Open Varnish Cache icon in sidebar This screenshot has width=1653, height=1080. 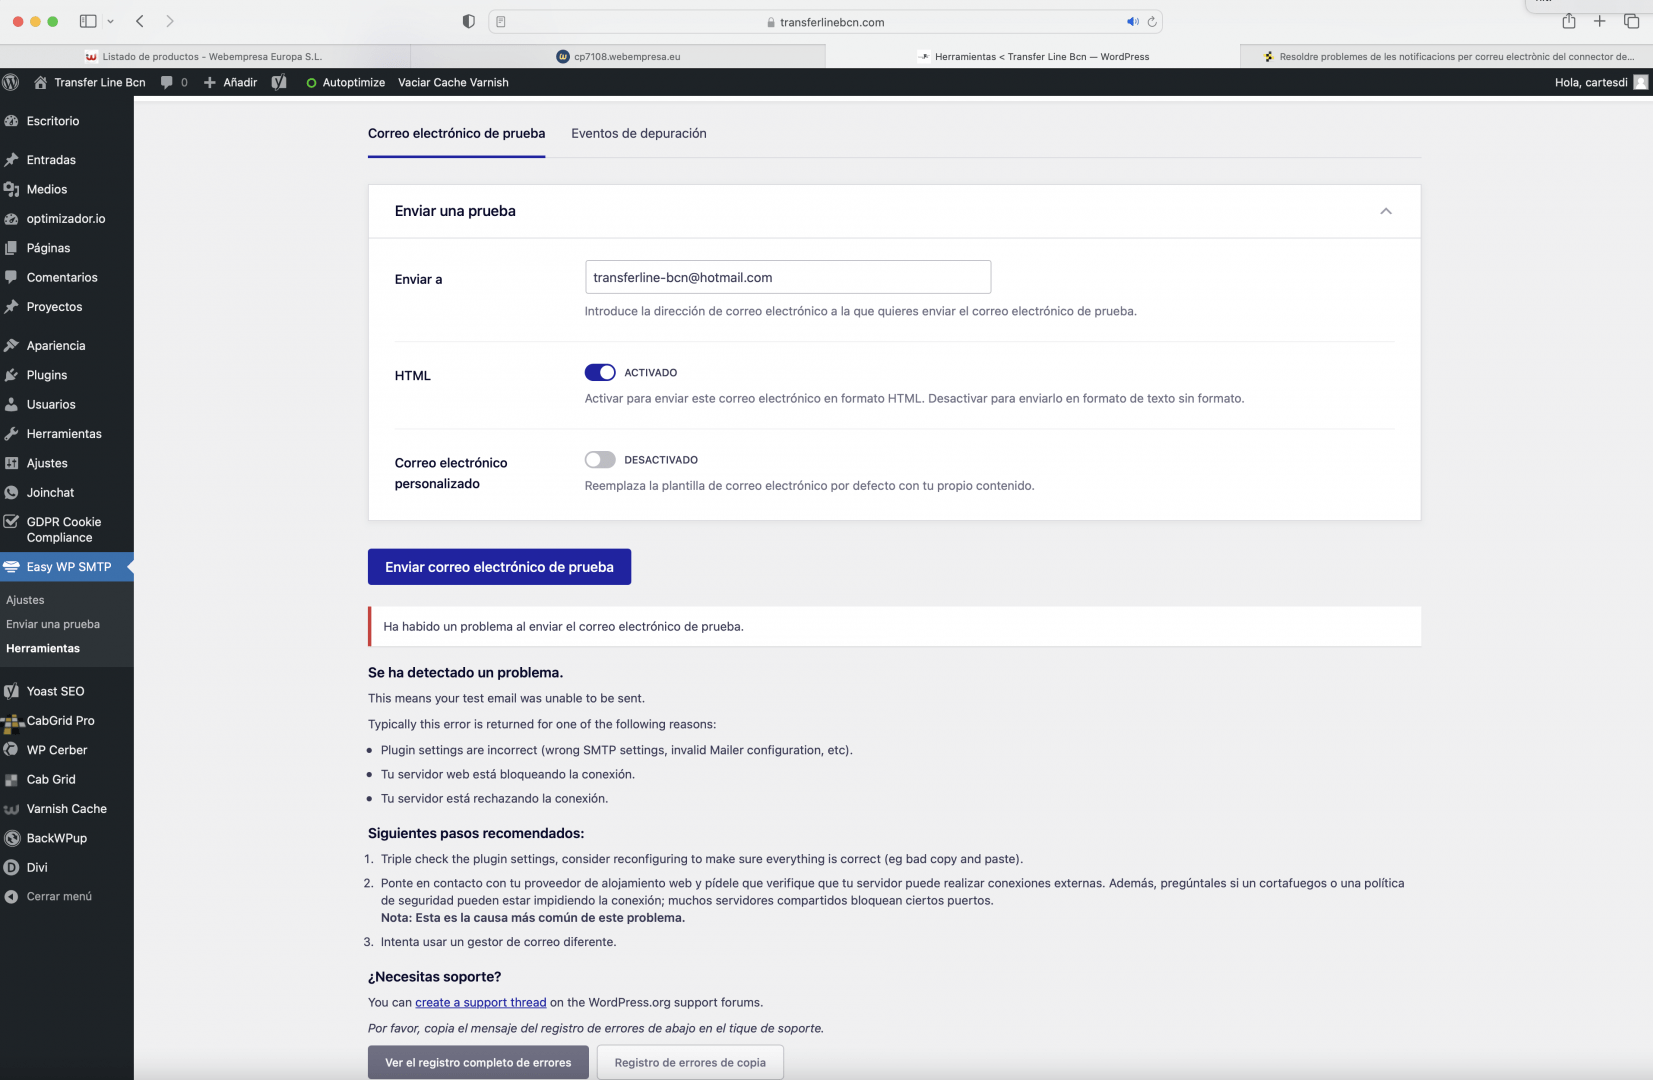click(x=12, y=809)
